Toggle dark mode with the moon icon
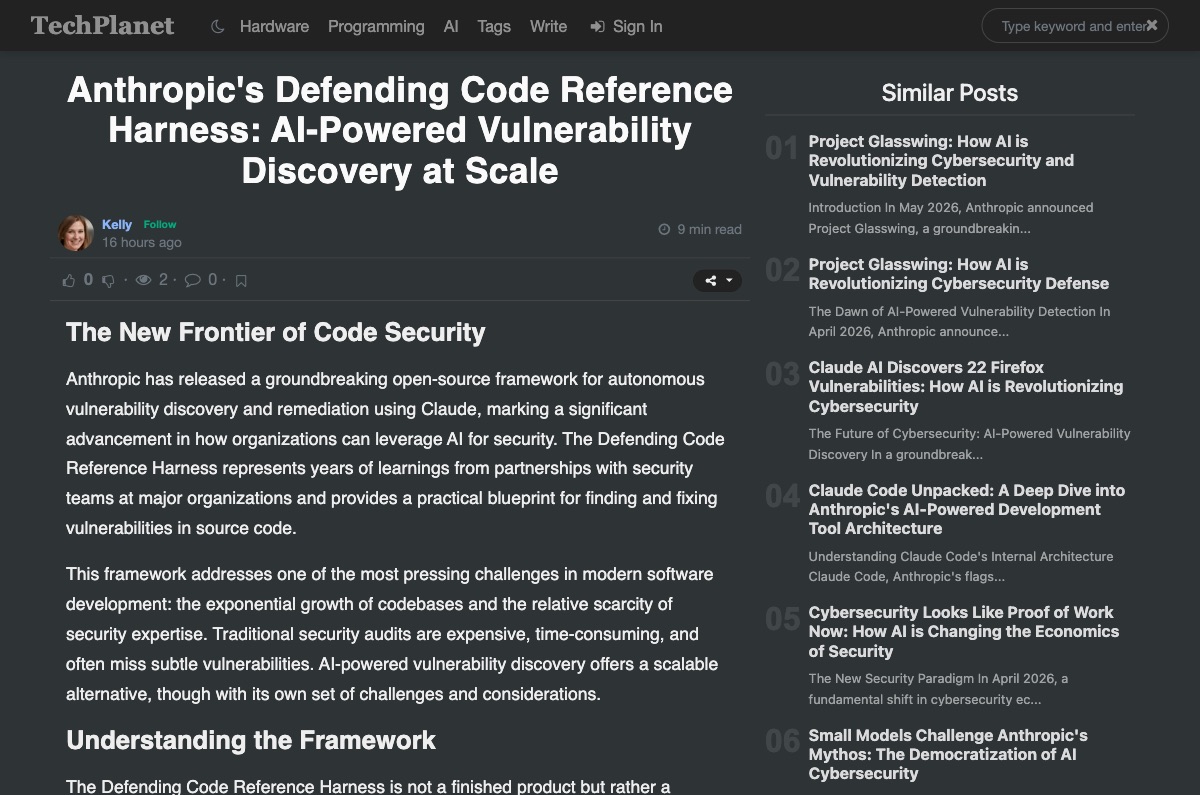Screen dimensions: 1200x795 [218, 27]
